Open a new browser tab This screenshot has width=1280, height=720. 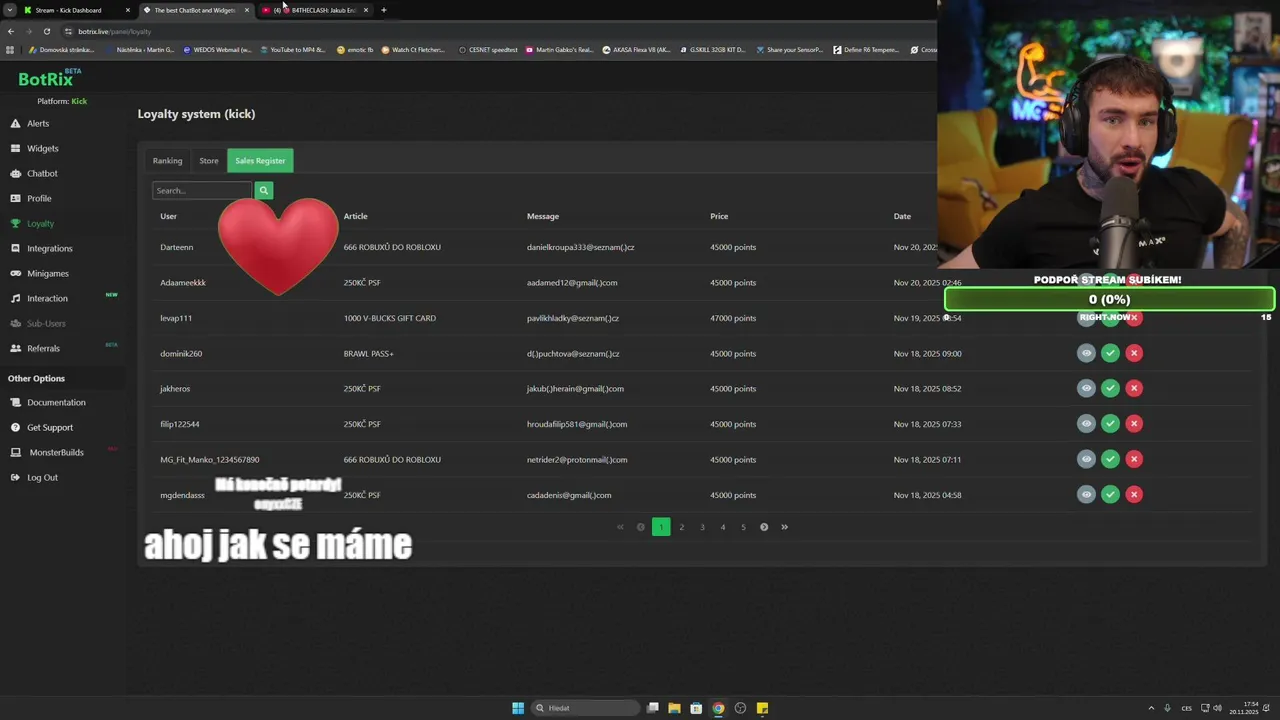tap(383, 10)
